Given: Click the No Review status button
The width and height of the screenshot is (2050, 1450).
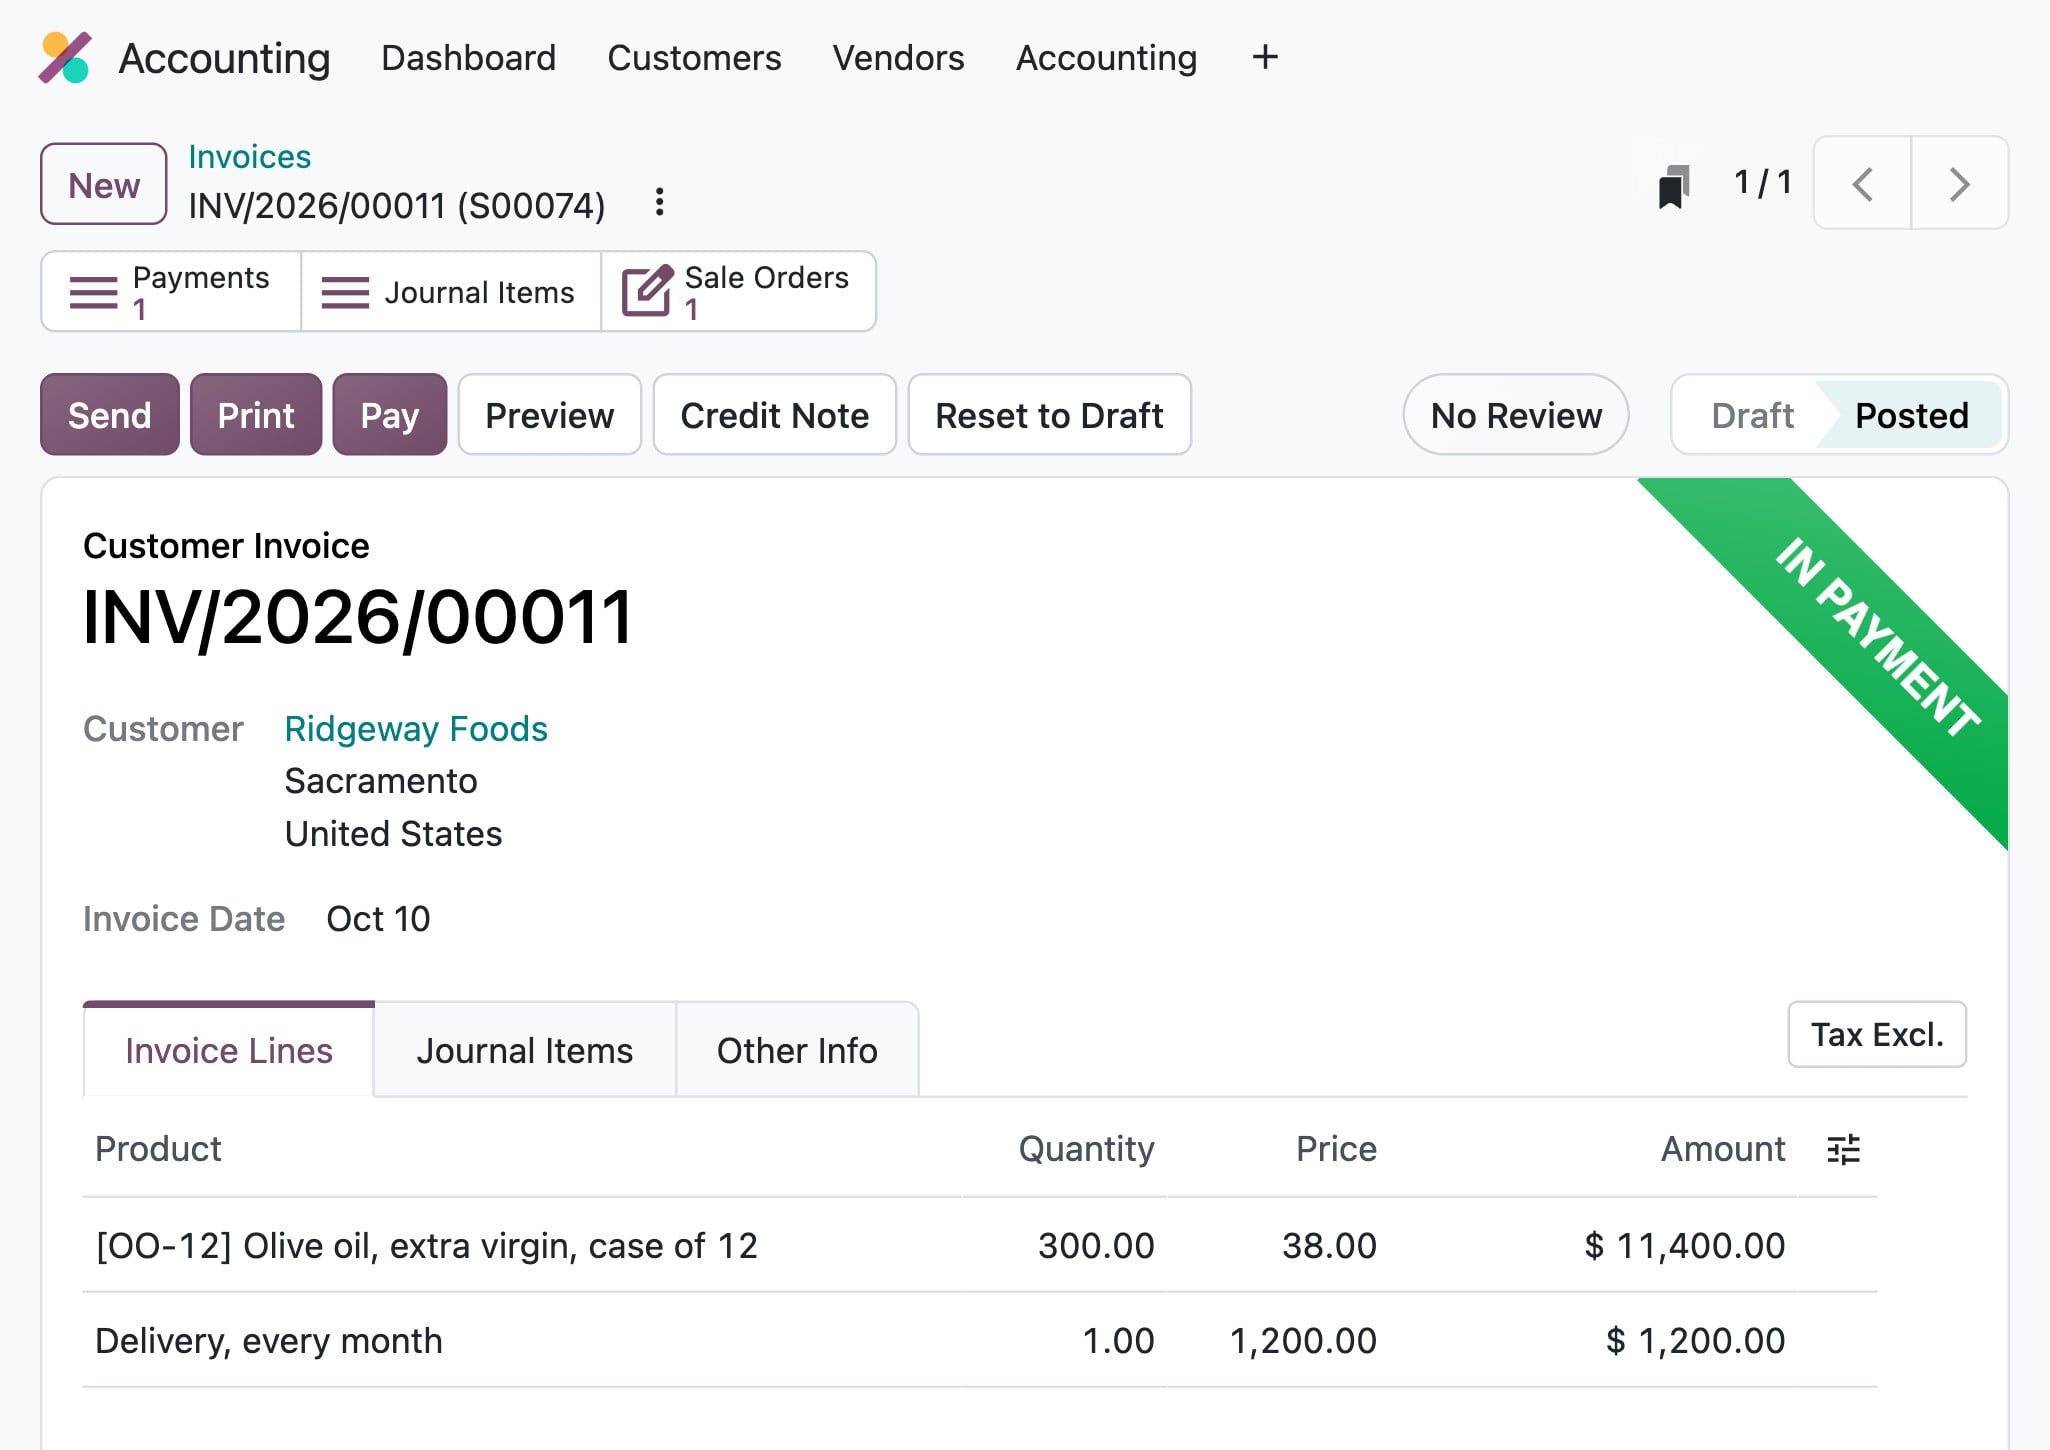Looking at the screenshot, I should coord(1516,415).
